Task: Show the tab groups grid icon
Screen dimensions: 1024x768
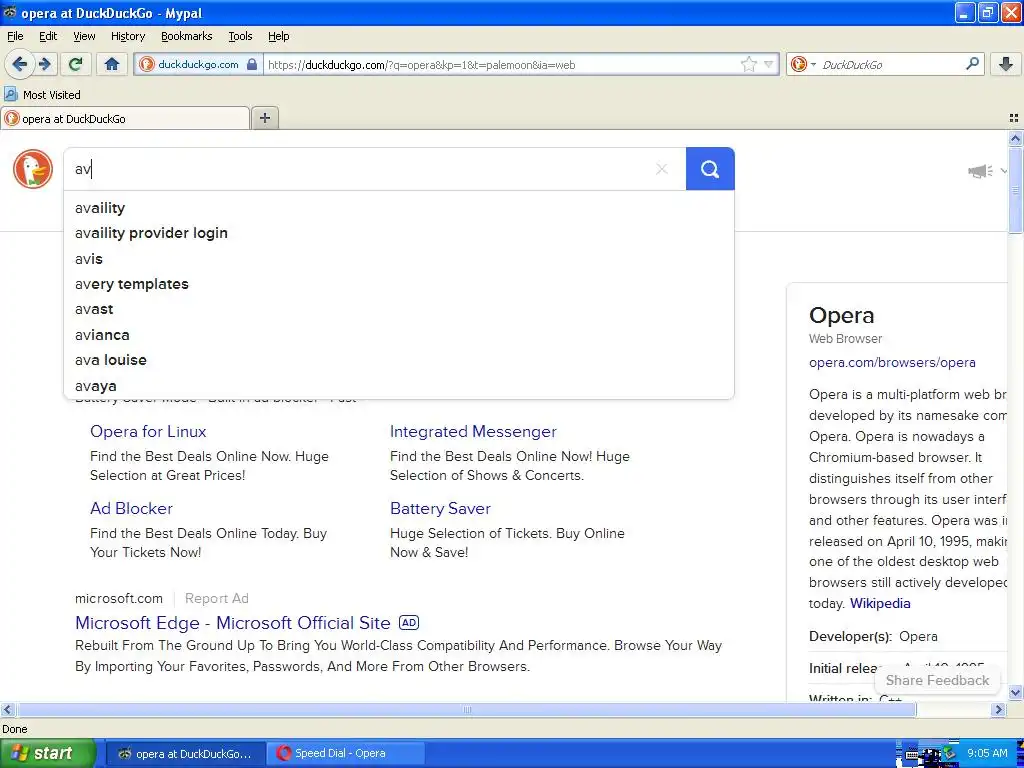Action: click(1014, 118)
